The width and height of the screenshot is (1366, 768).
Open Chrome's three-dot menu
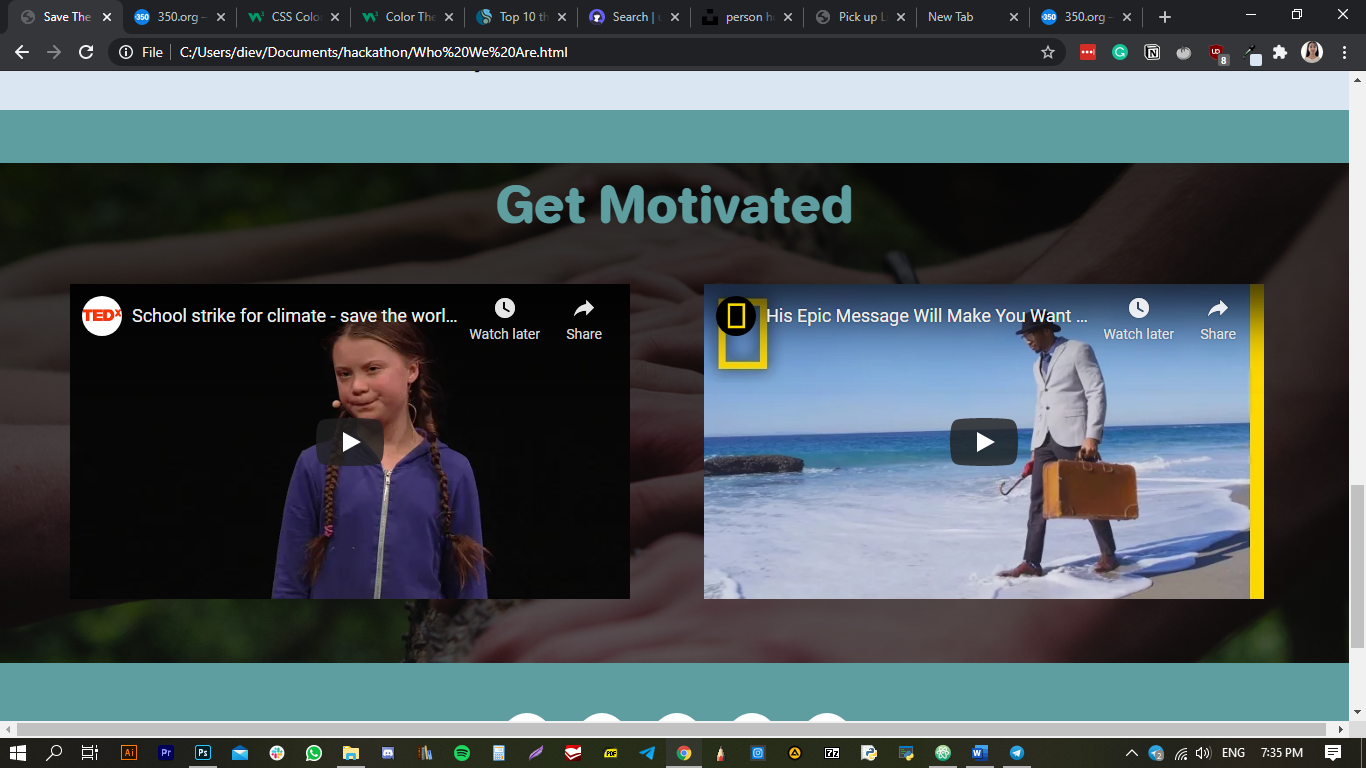1344,52
